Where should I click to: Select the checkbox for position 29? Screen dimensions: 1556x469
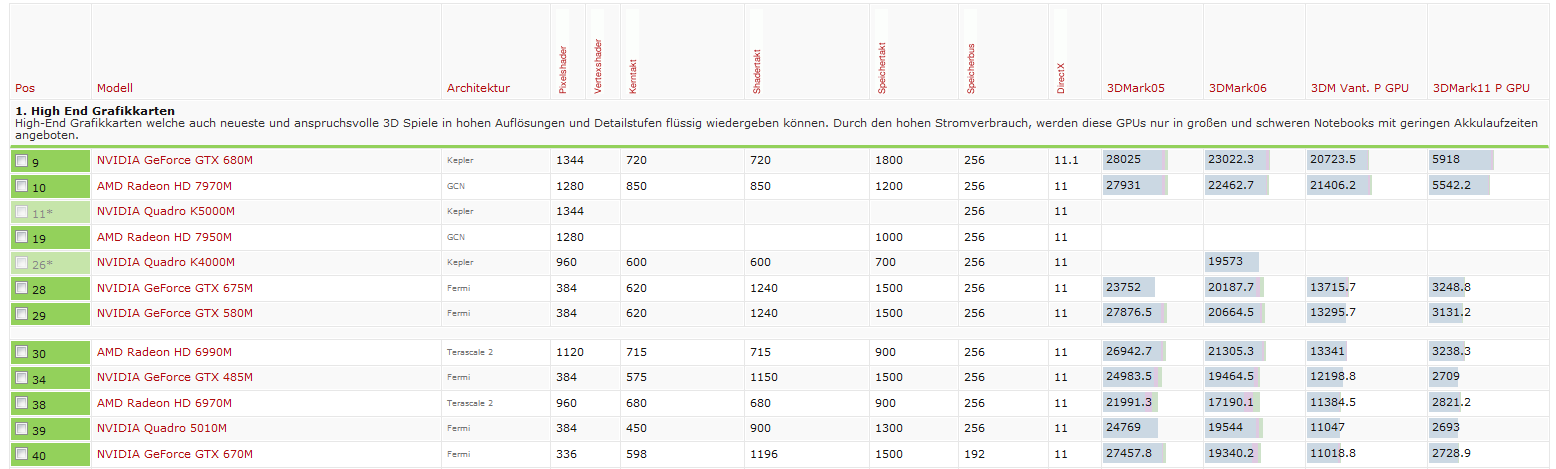point(22,314)
